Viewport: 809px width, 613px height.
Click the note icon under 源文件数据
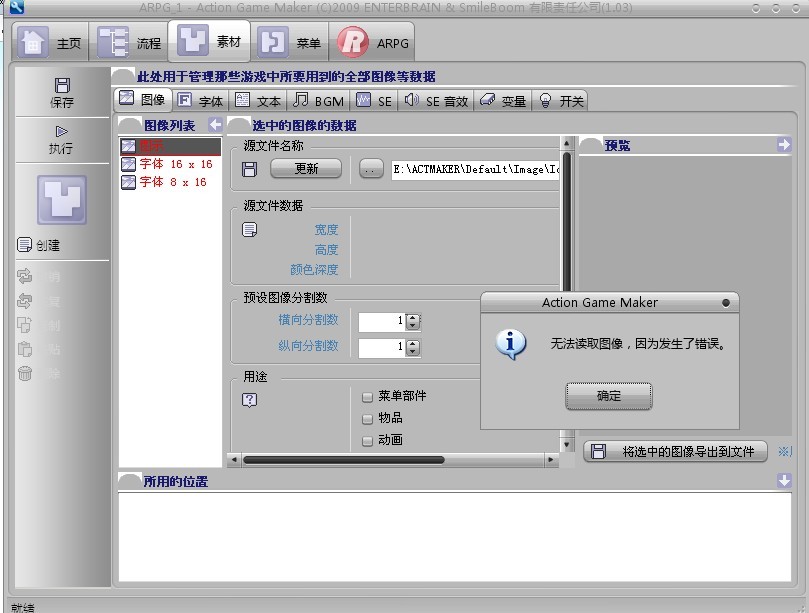[x=250, y=229]
